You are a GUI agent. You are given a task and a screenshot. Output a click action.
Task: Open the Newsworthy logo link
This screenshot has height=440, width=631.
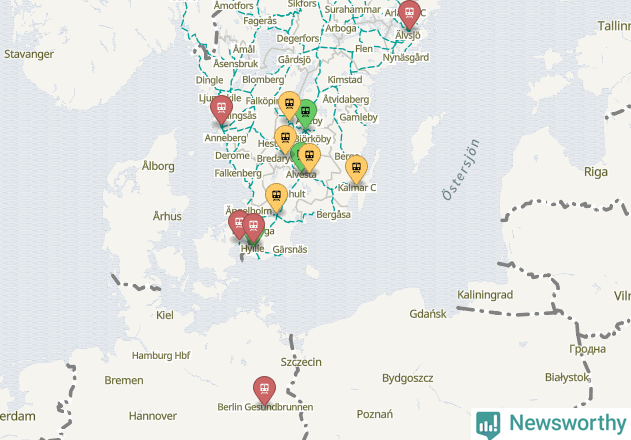pyautogui.click(x=551, y=423)
